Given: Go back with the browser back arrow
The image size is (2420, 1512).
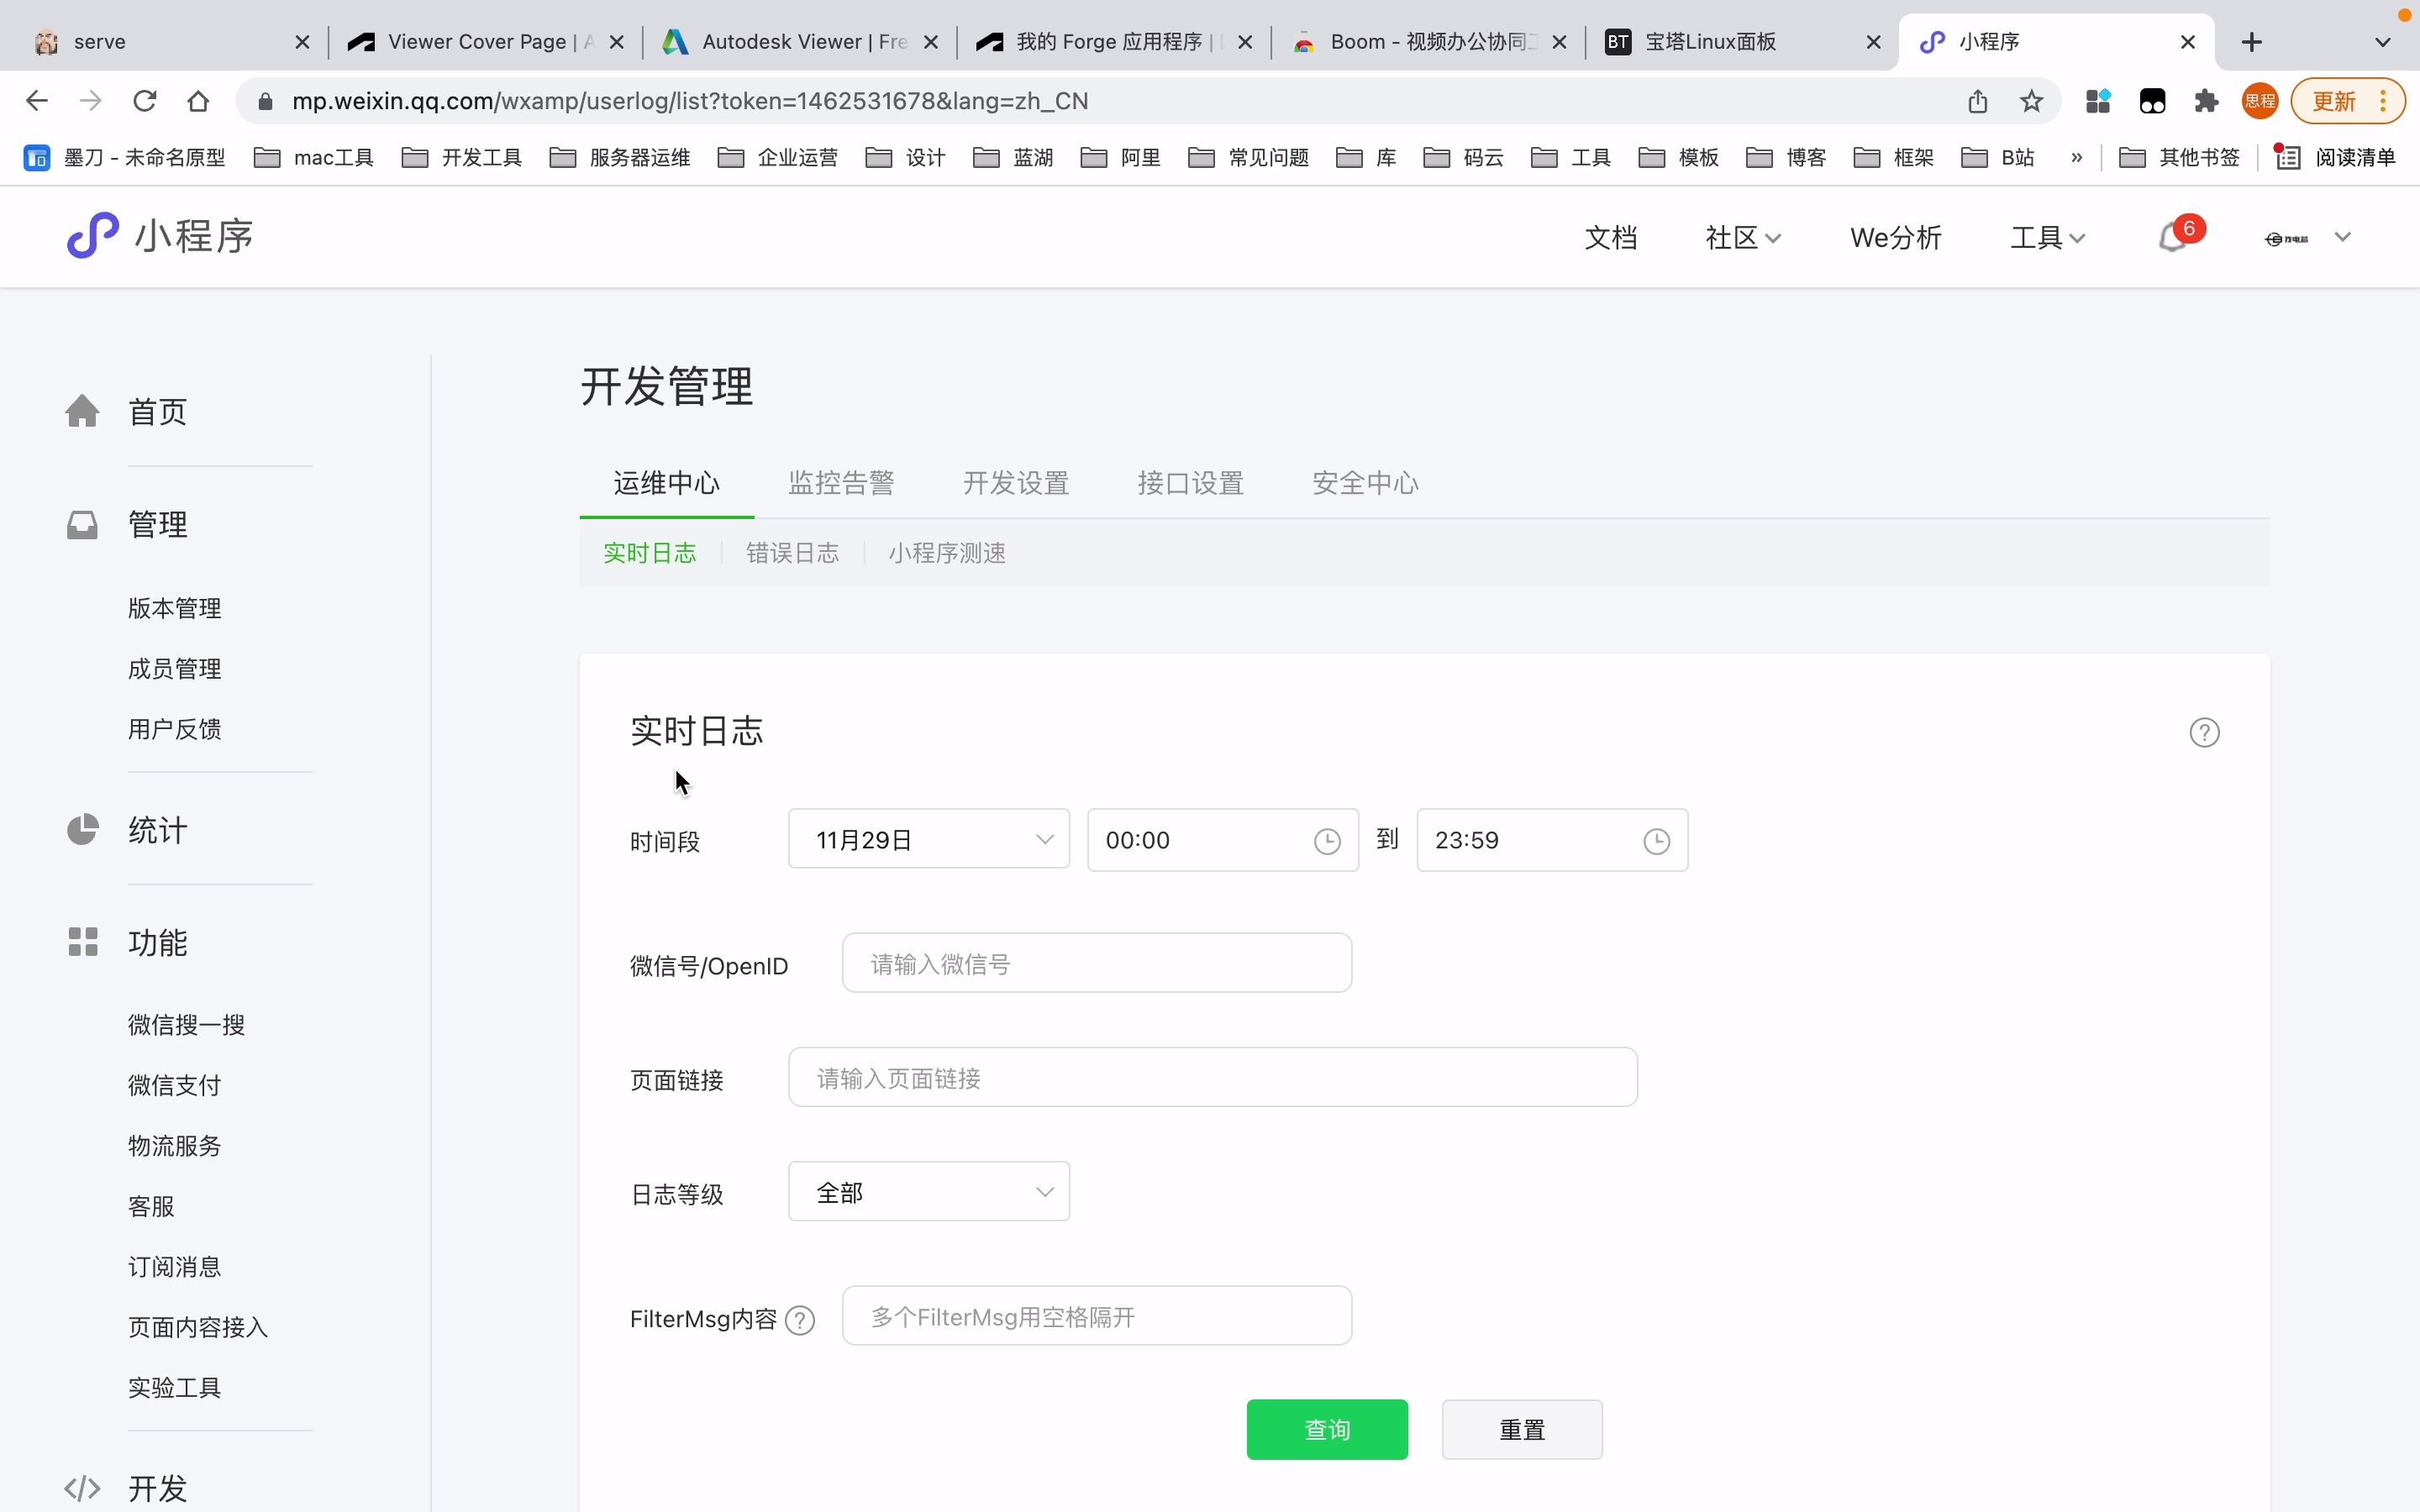Looking at the screenshot, I should point(37,101).
